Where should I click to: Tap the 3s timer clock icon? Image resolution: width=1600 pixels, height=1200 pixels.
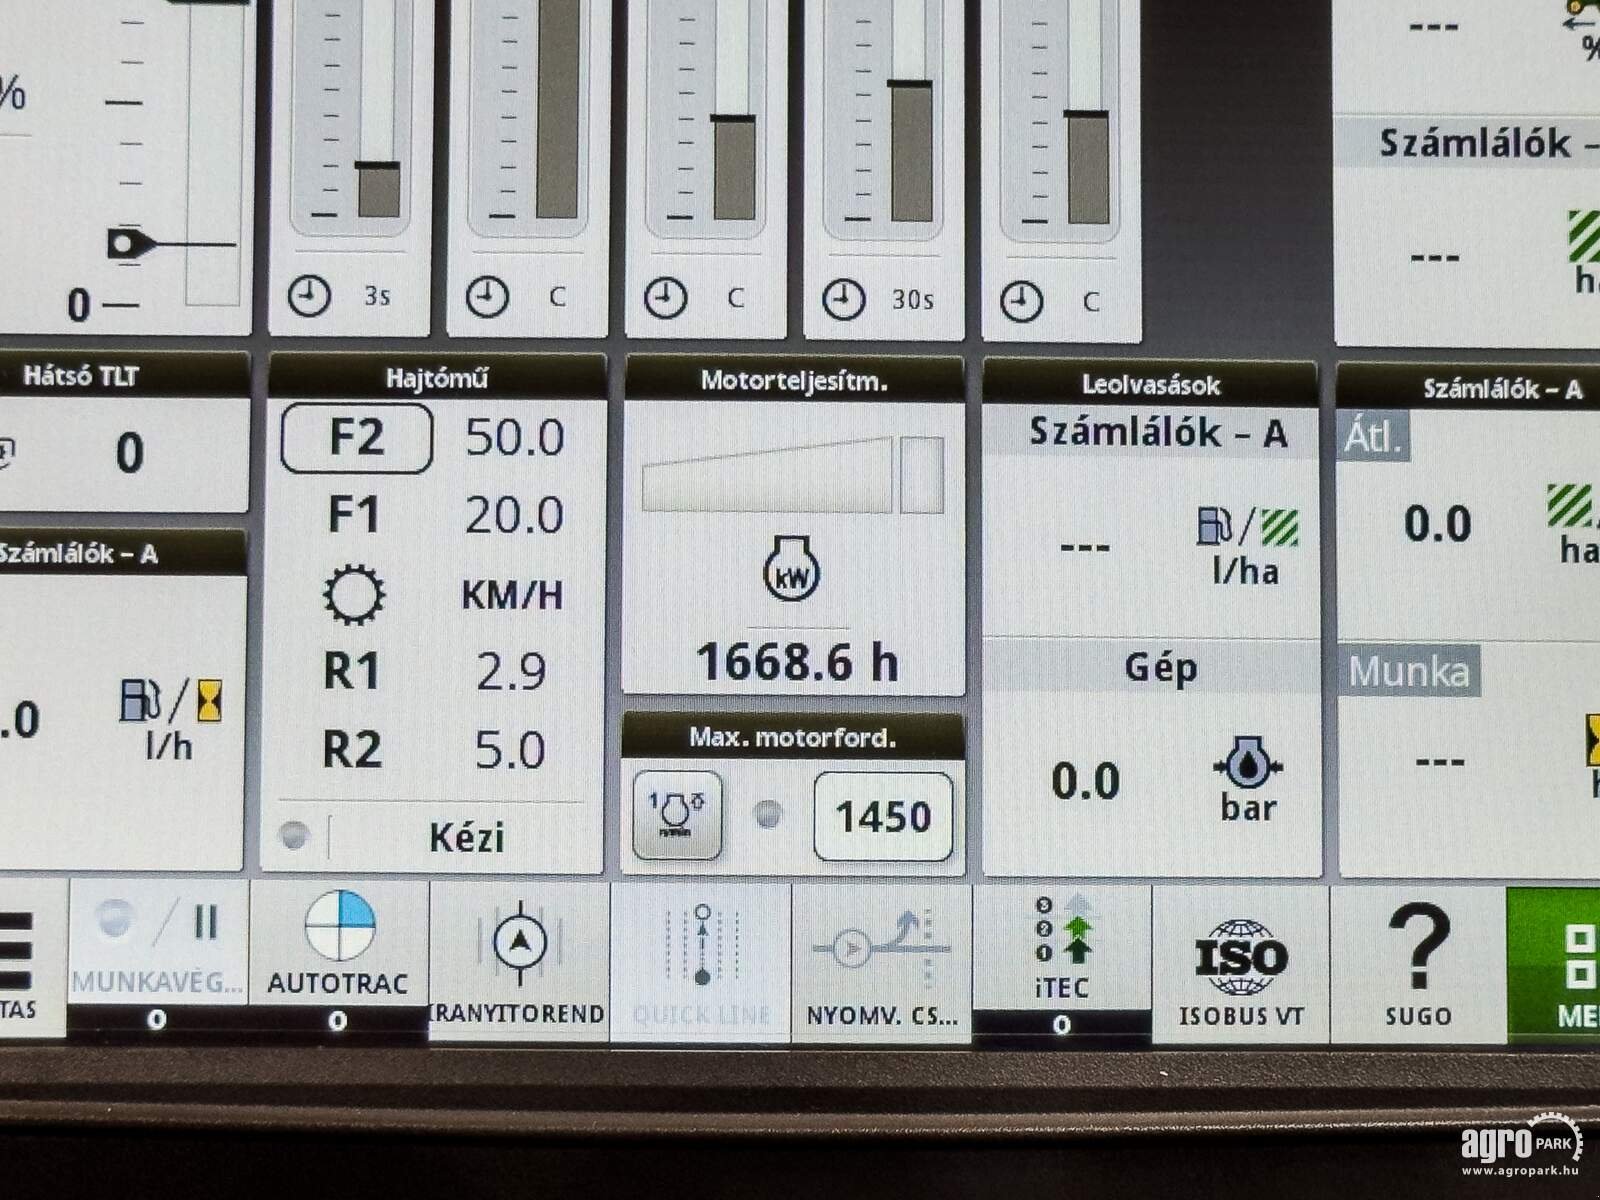(x=310, y=297)
